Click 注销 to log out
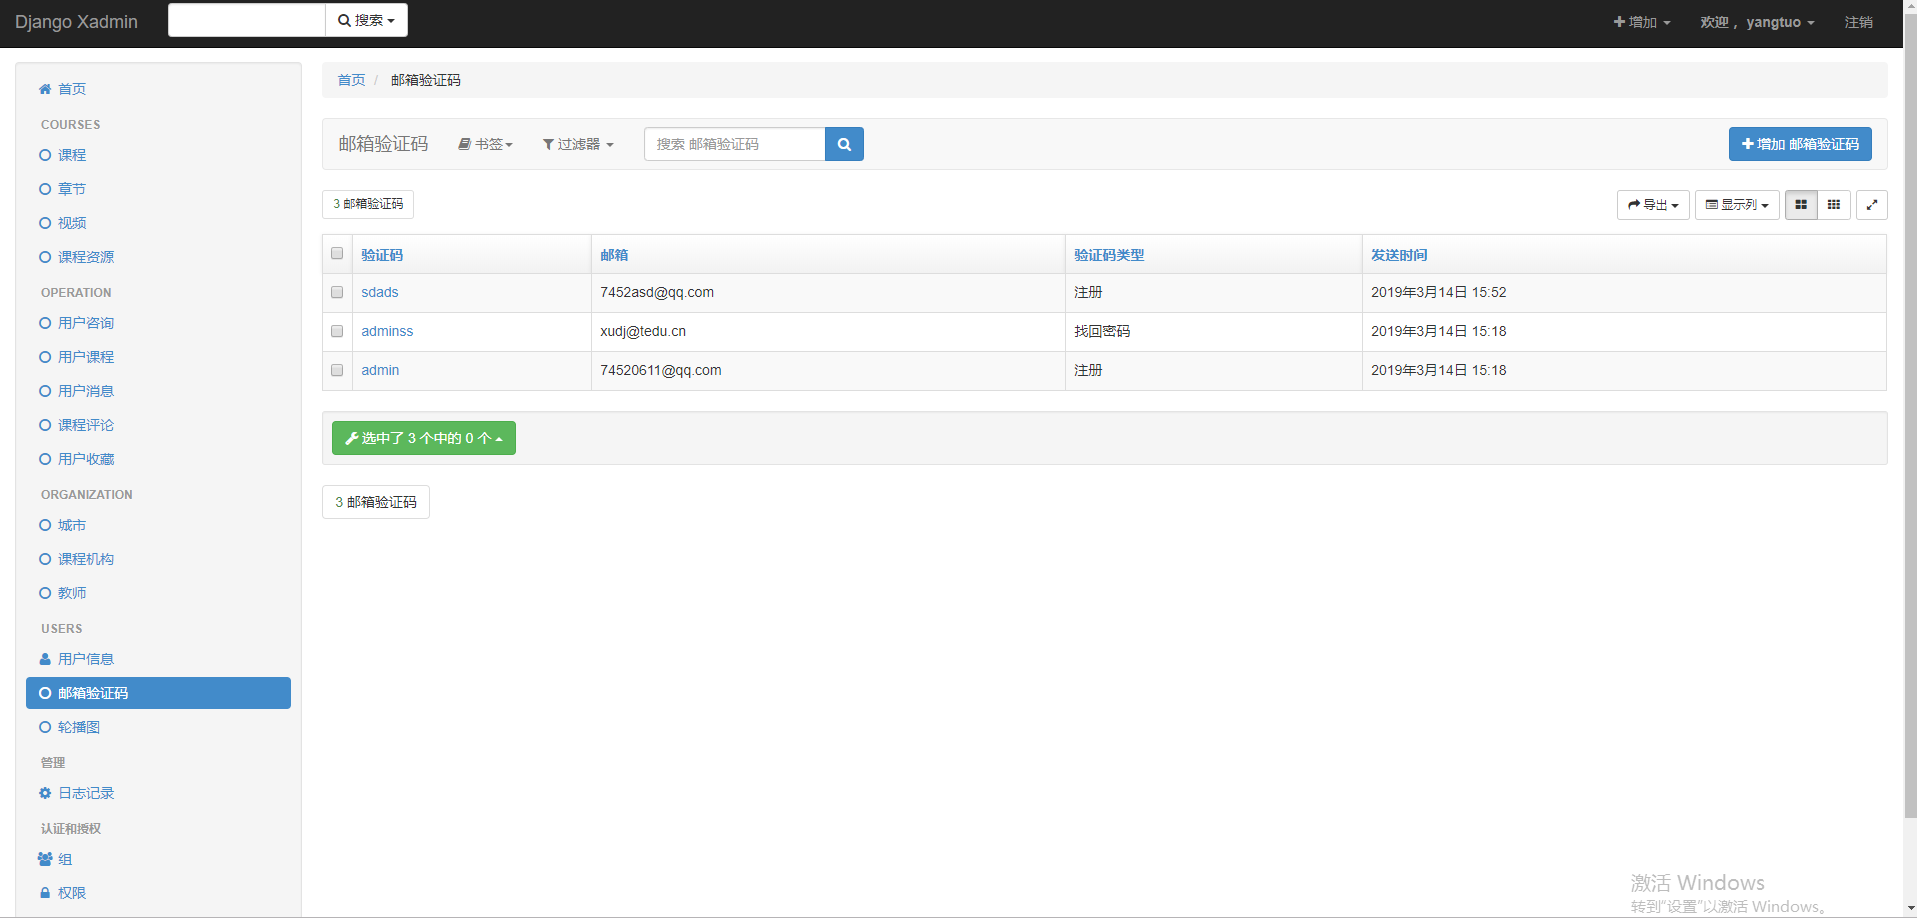 pyautogui.click(x=1859, y=22)
